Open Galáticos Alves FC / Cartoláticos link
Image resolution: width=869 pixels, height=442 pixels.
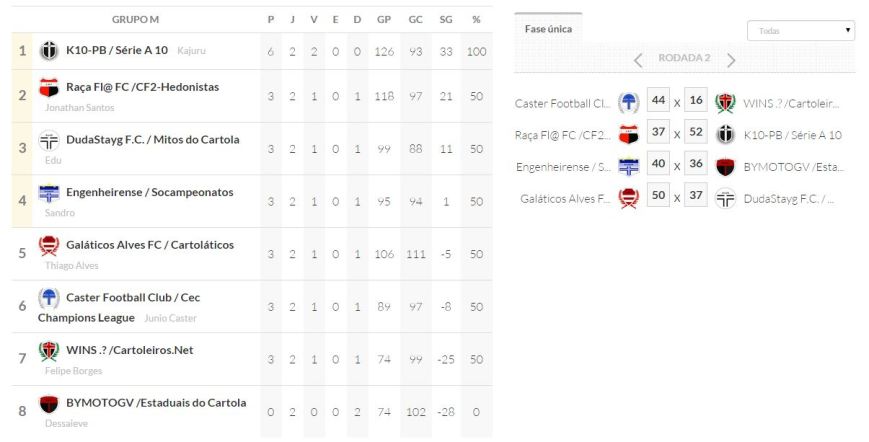coord(150,245)
